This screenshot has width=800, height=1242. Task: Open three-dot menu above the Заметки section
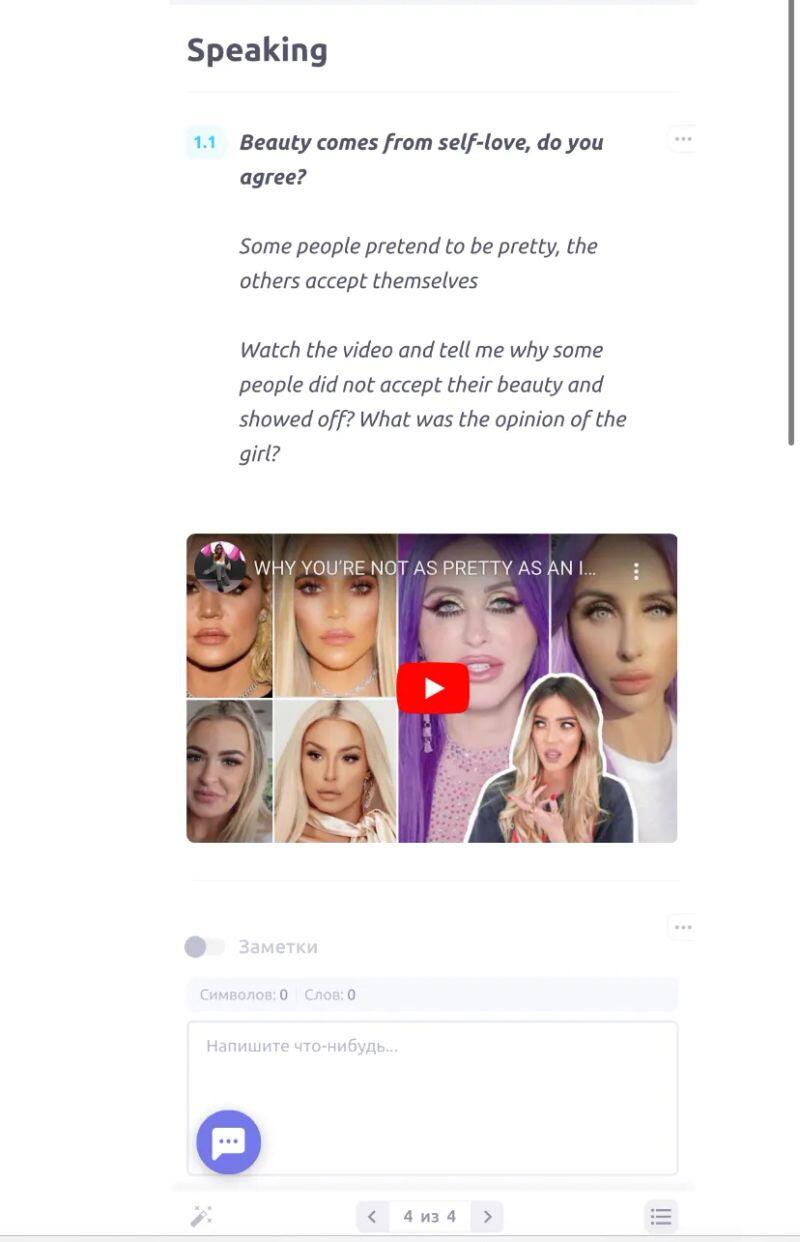(682, 927)
